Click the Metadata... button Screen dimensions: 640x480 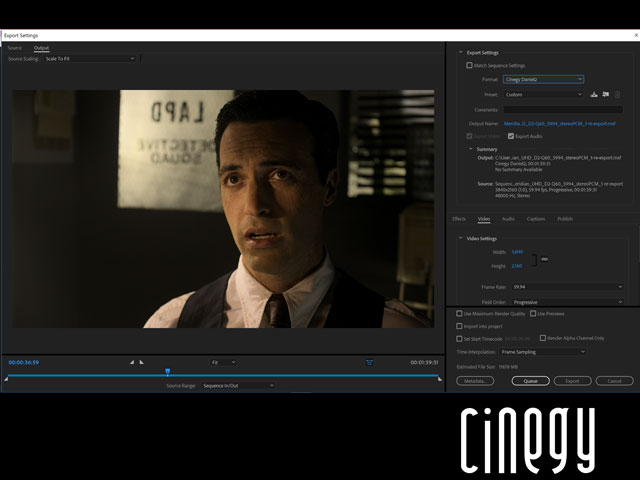click(475, 381)
